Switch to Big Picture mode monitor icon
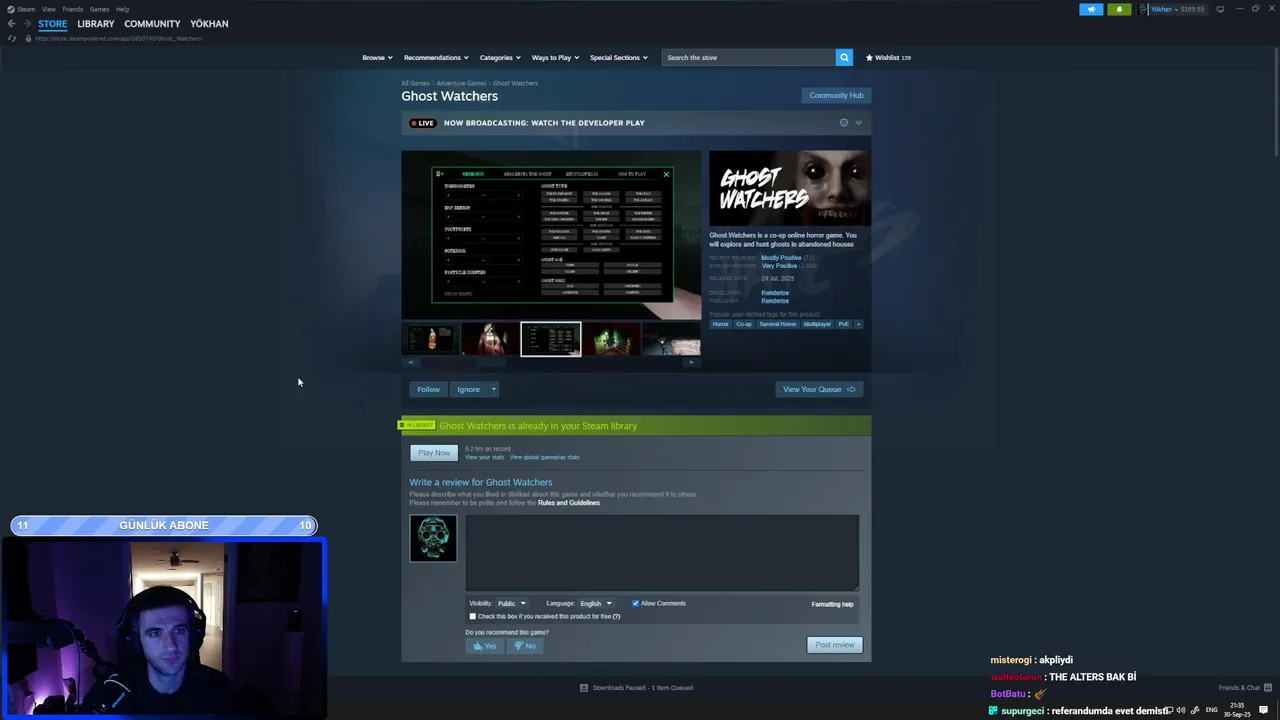This screenshot has width=1280, height=720. click(1220, 9)
